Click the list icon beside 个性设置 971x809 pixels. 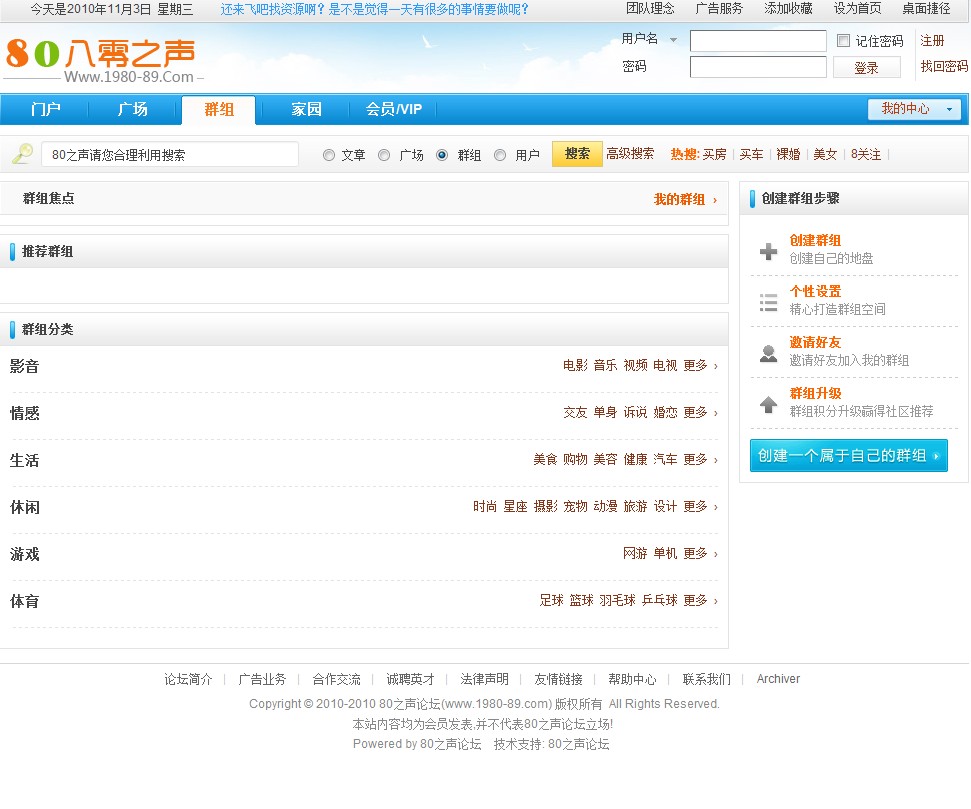(x=769, y=302)
